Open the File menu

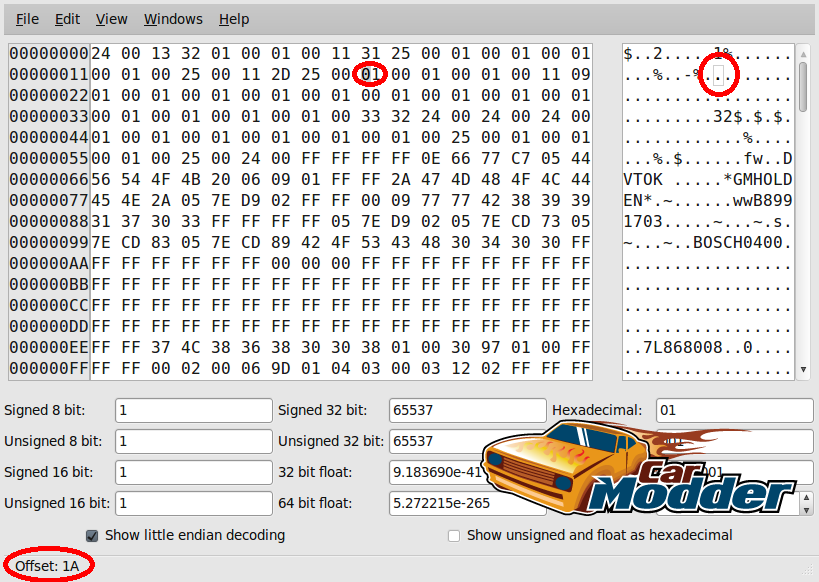[27, 19]
